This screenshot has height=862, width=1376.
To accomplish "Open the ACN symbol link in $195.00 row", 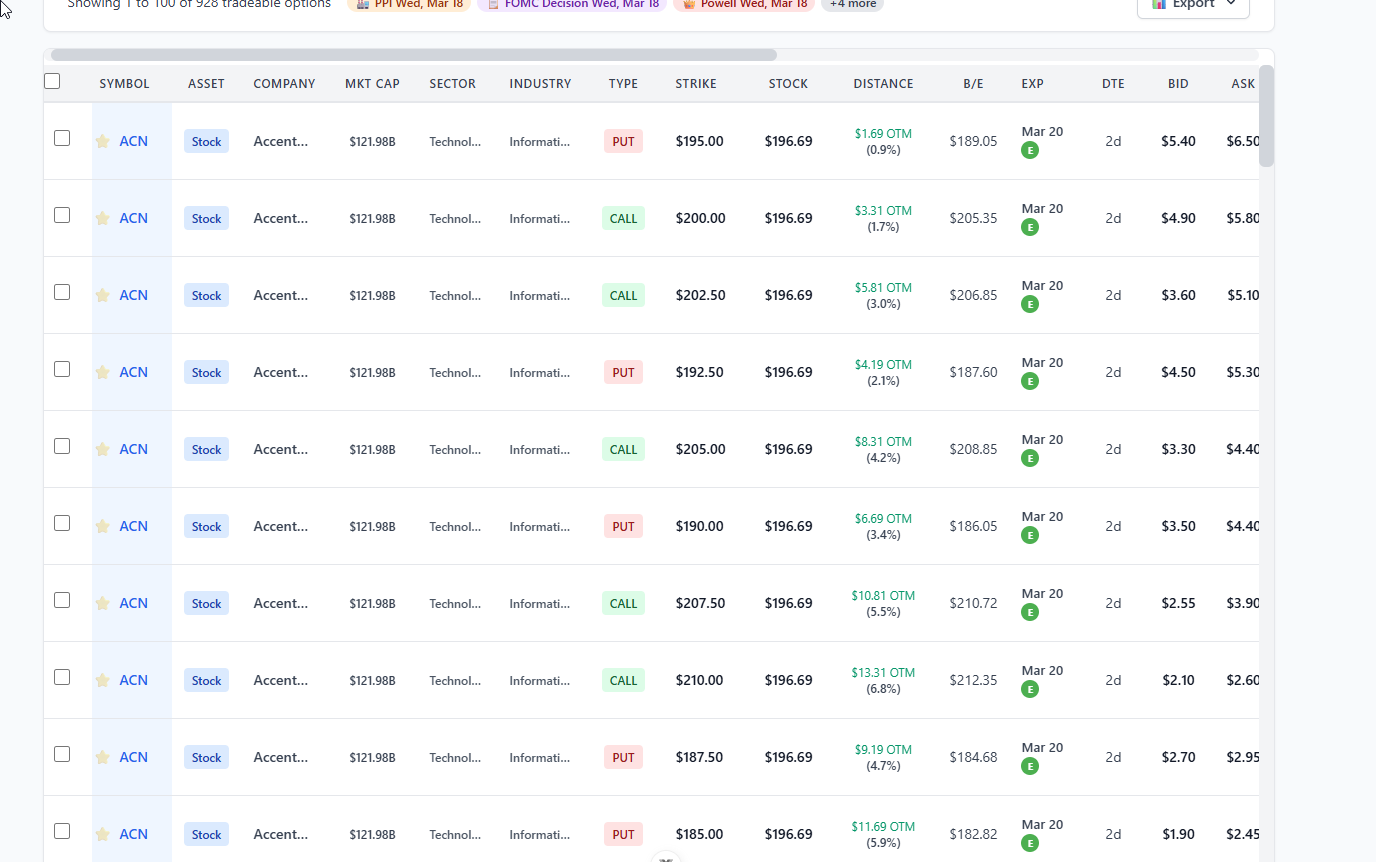I will pos(133,141).
